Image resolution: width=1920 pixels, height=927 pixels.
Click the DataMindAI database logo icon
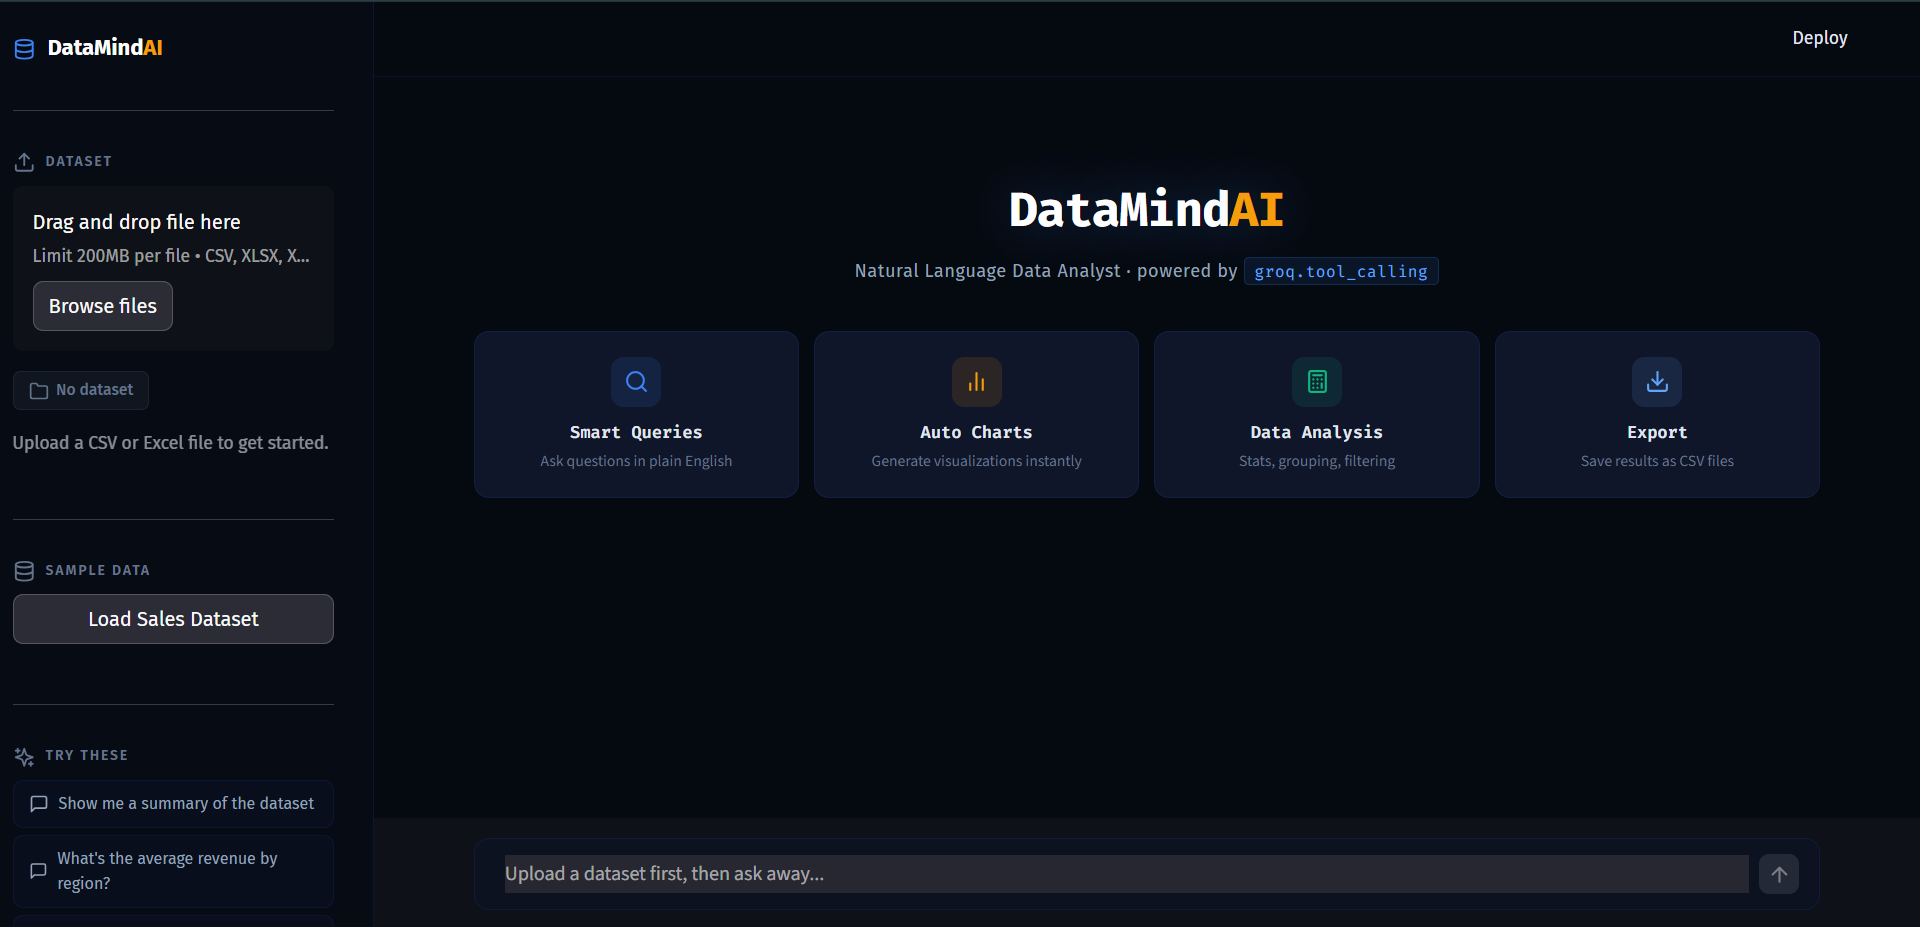pos(24,49)
